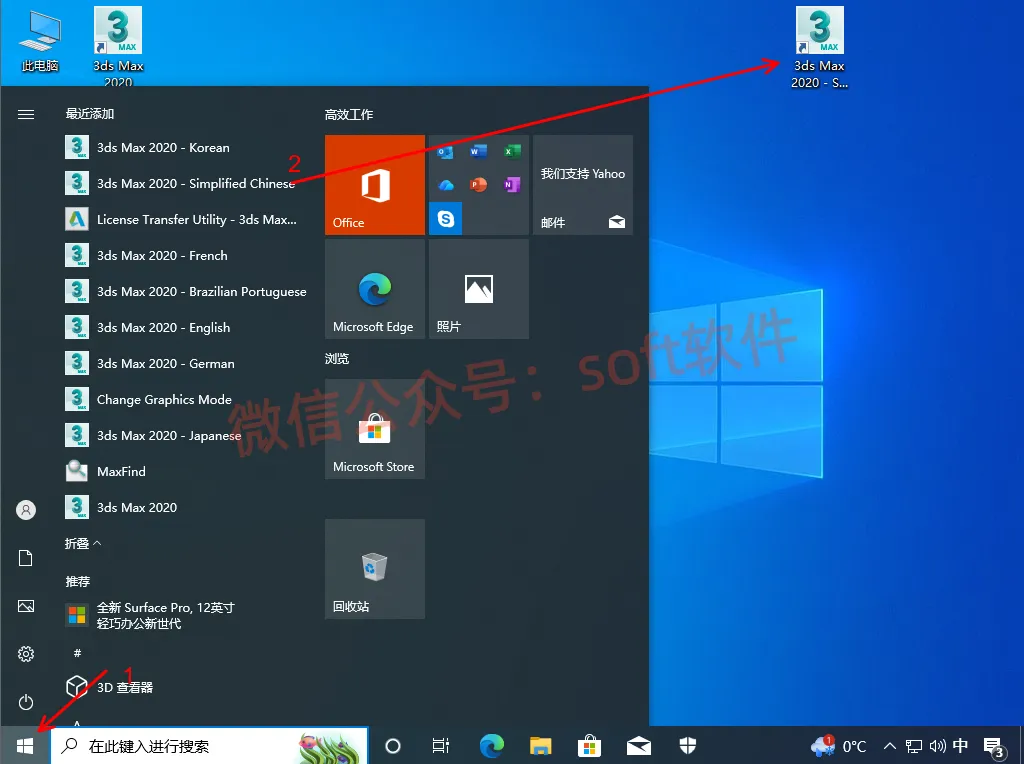Toggle the 中 input method indicator

tap(960, 745)
